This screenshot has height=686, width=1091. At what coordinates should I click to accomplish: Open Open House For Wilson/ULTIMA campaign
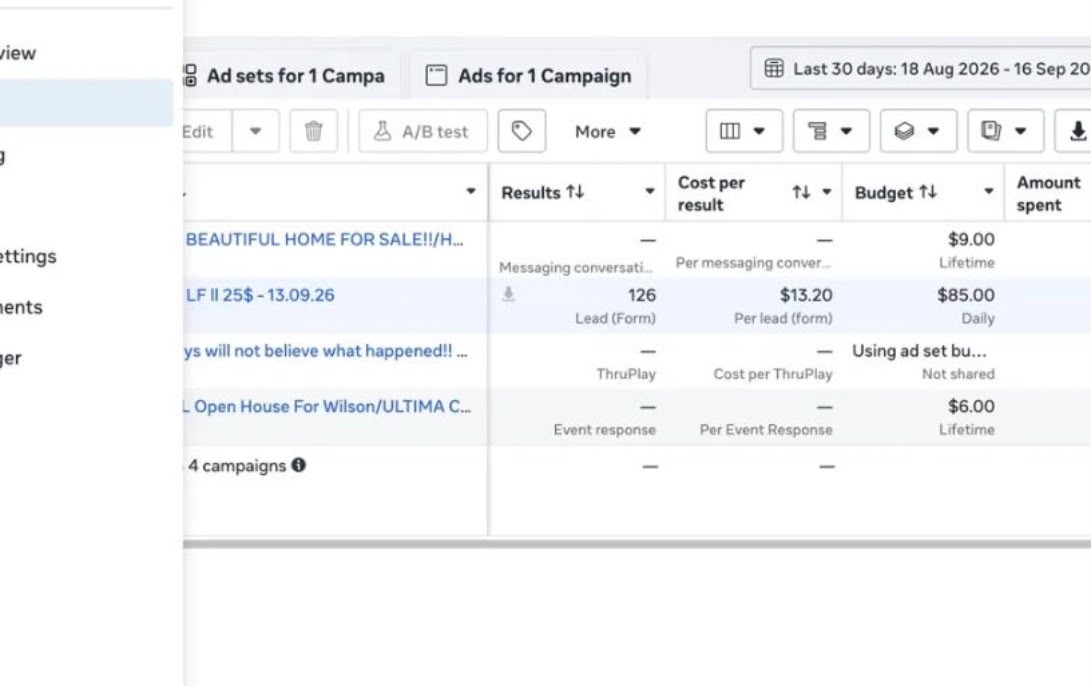coord(327,406)
